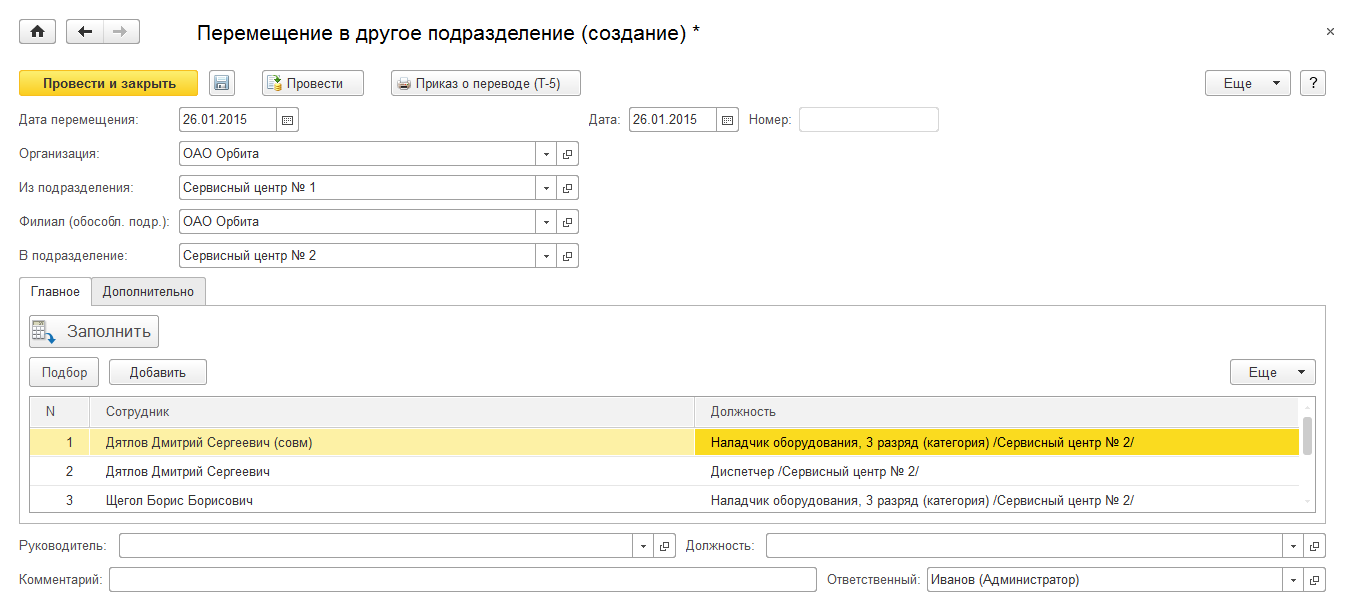Open the Из подразделения linked record icon

[x=568, y=188]
